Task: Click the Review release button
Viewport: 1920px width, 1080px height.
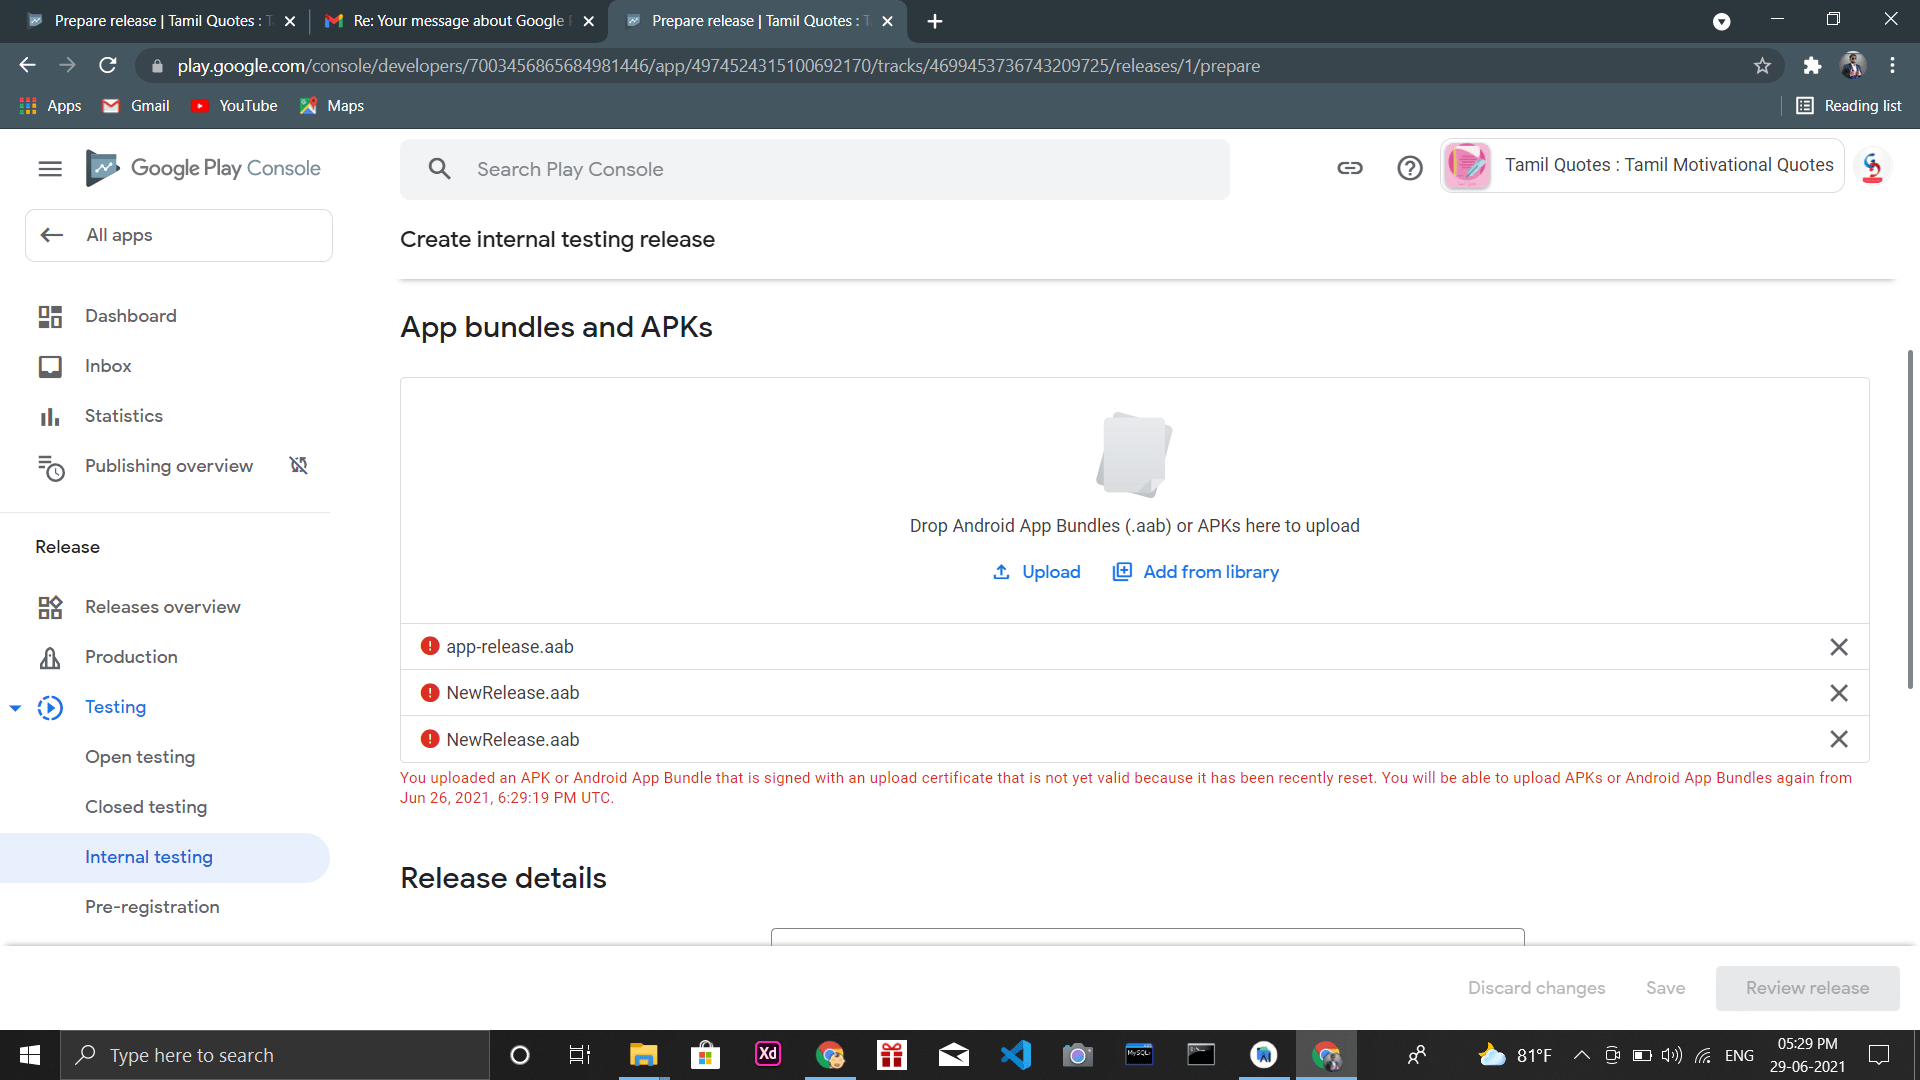Action: coord(1807,987)
